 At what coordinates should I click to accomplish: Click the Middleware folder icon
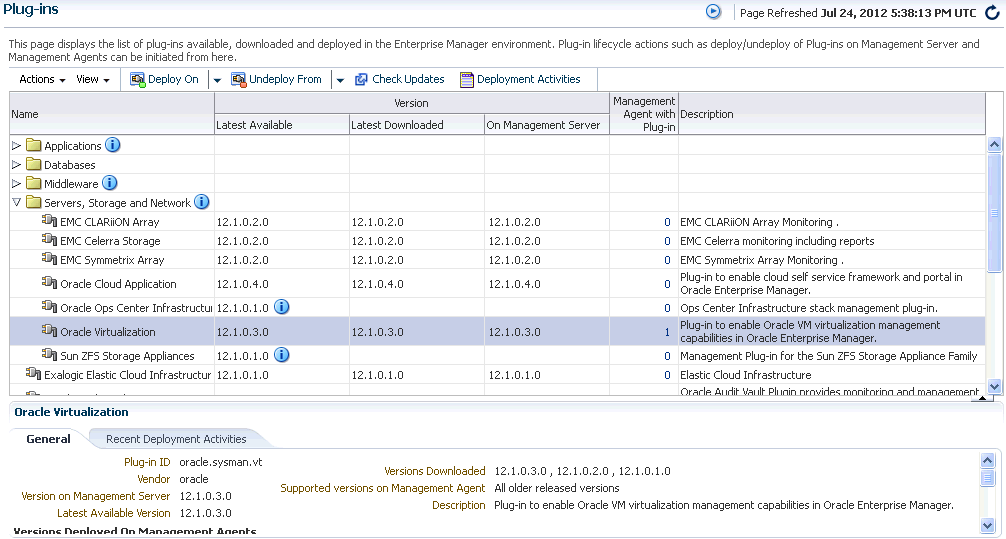click(33, 184)
